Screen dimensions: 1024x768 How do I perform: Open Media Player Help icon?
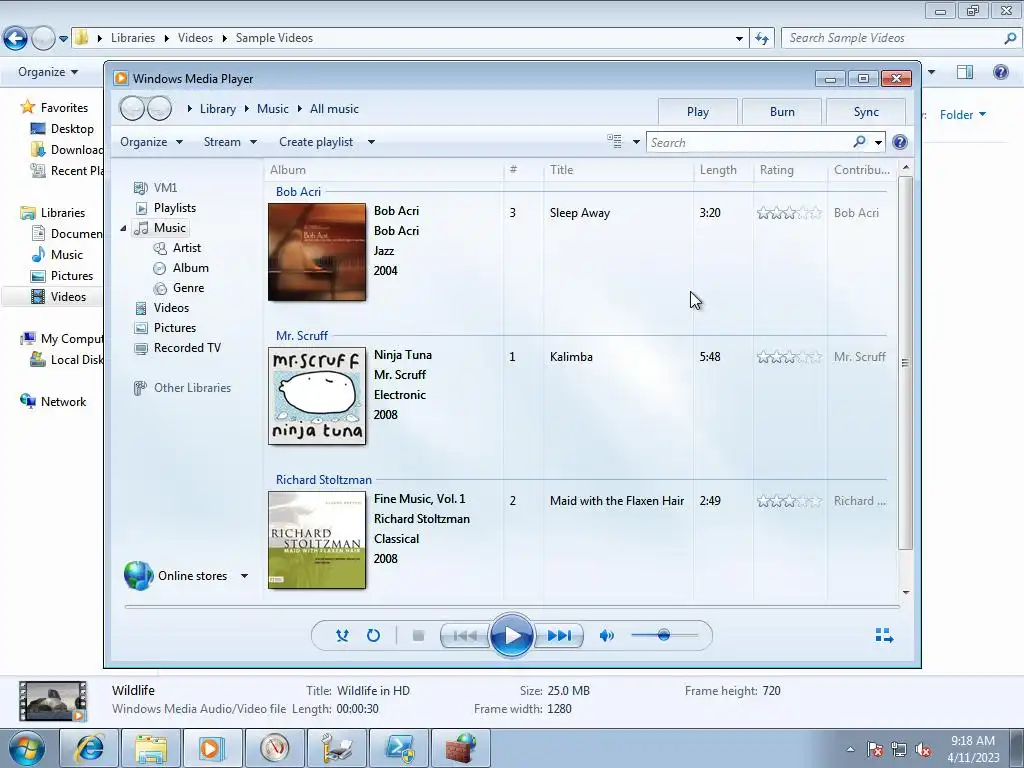900,142
